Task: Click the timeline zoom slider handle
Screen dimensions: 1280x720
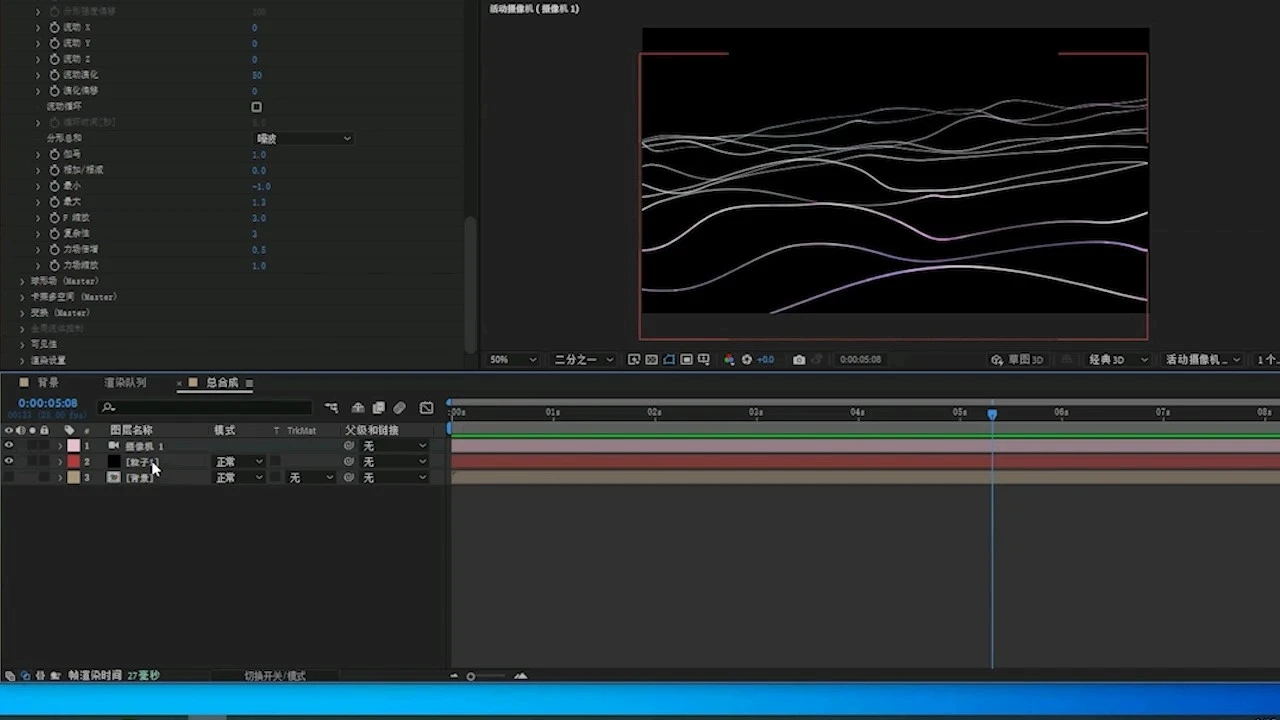Action: tap(471, 677)
